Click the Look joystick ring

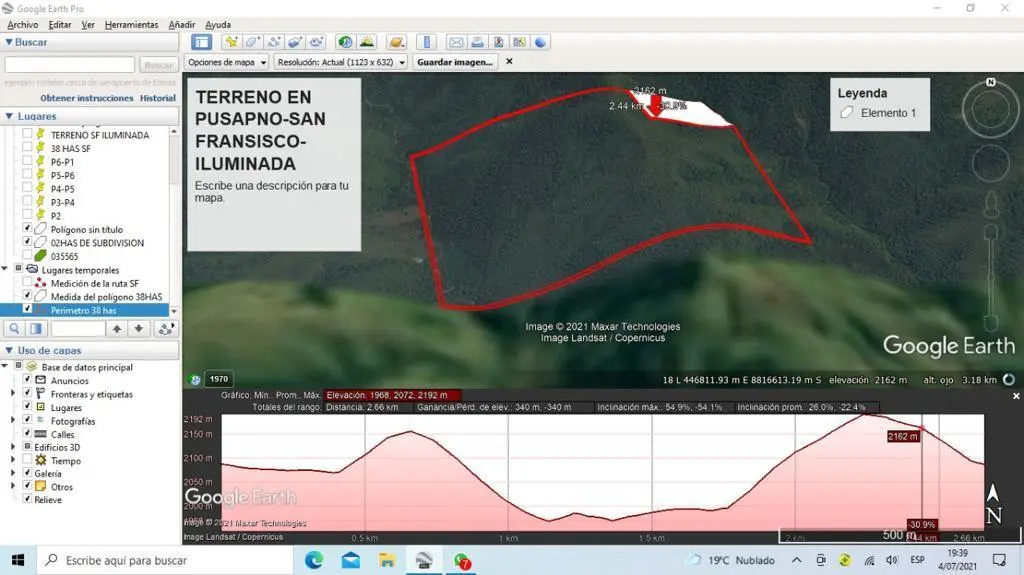point(991,110)
